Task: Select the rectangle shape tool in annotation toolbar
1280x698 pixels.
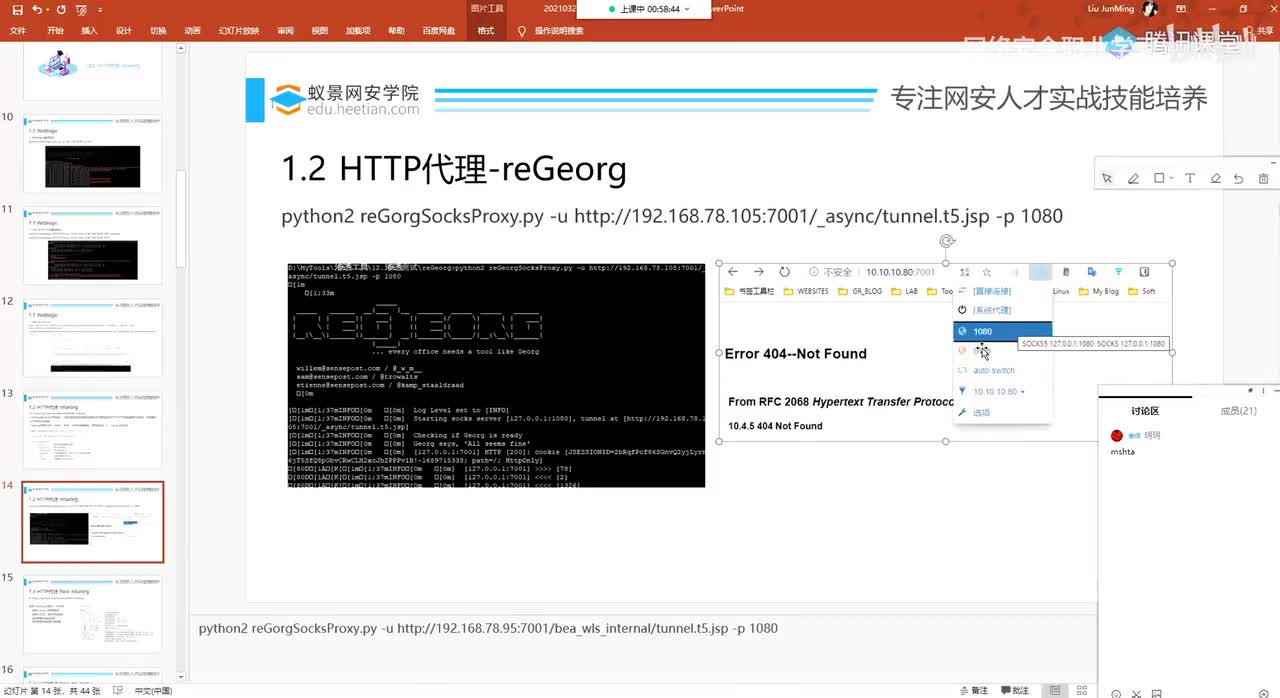Action: pyautogui.click(x=1159, y=178)
